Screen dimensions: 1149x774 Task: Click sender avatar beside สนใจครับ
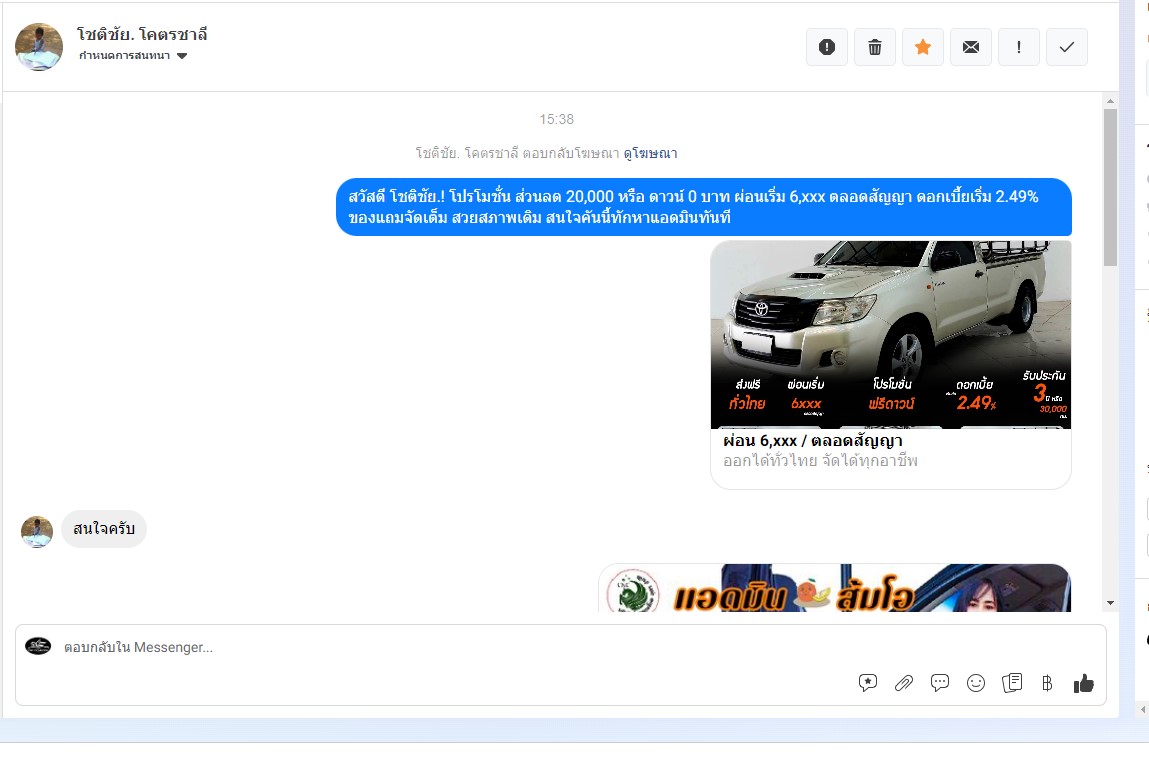point(37,532)
